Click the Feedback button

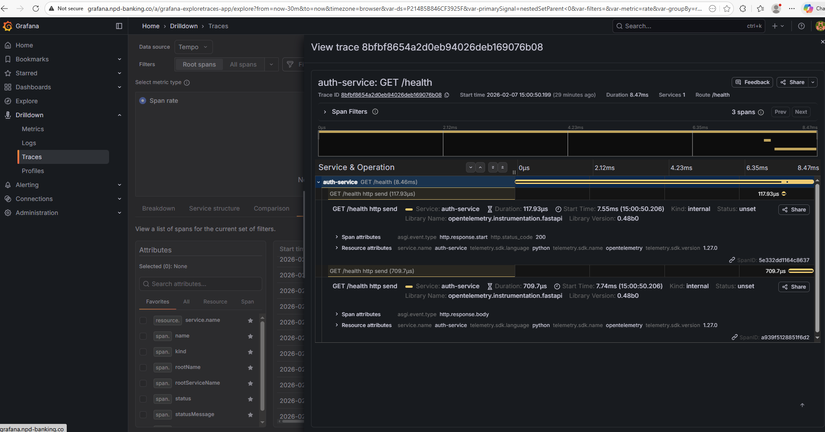(x=753, y=82)
